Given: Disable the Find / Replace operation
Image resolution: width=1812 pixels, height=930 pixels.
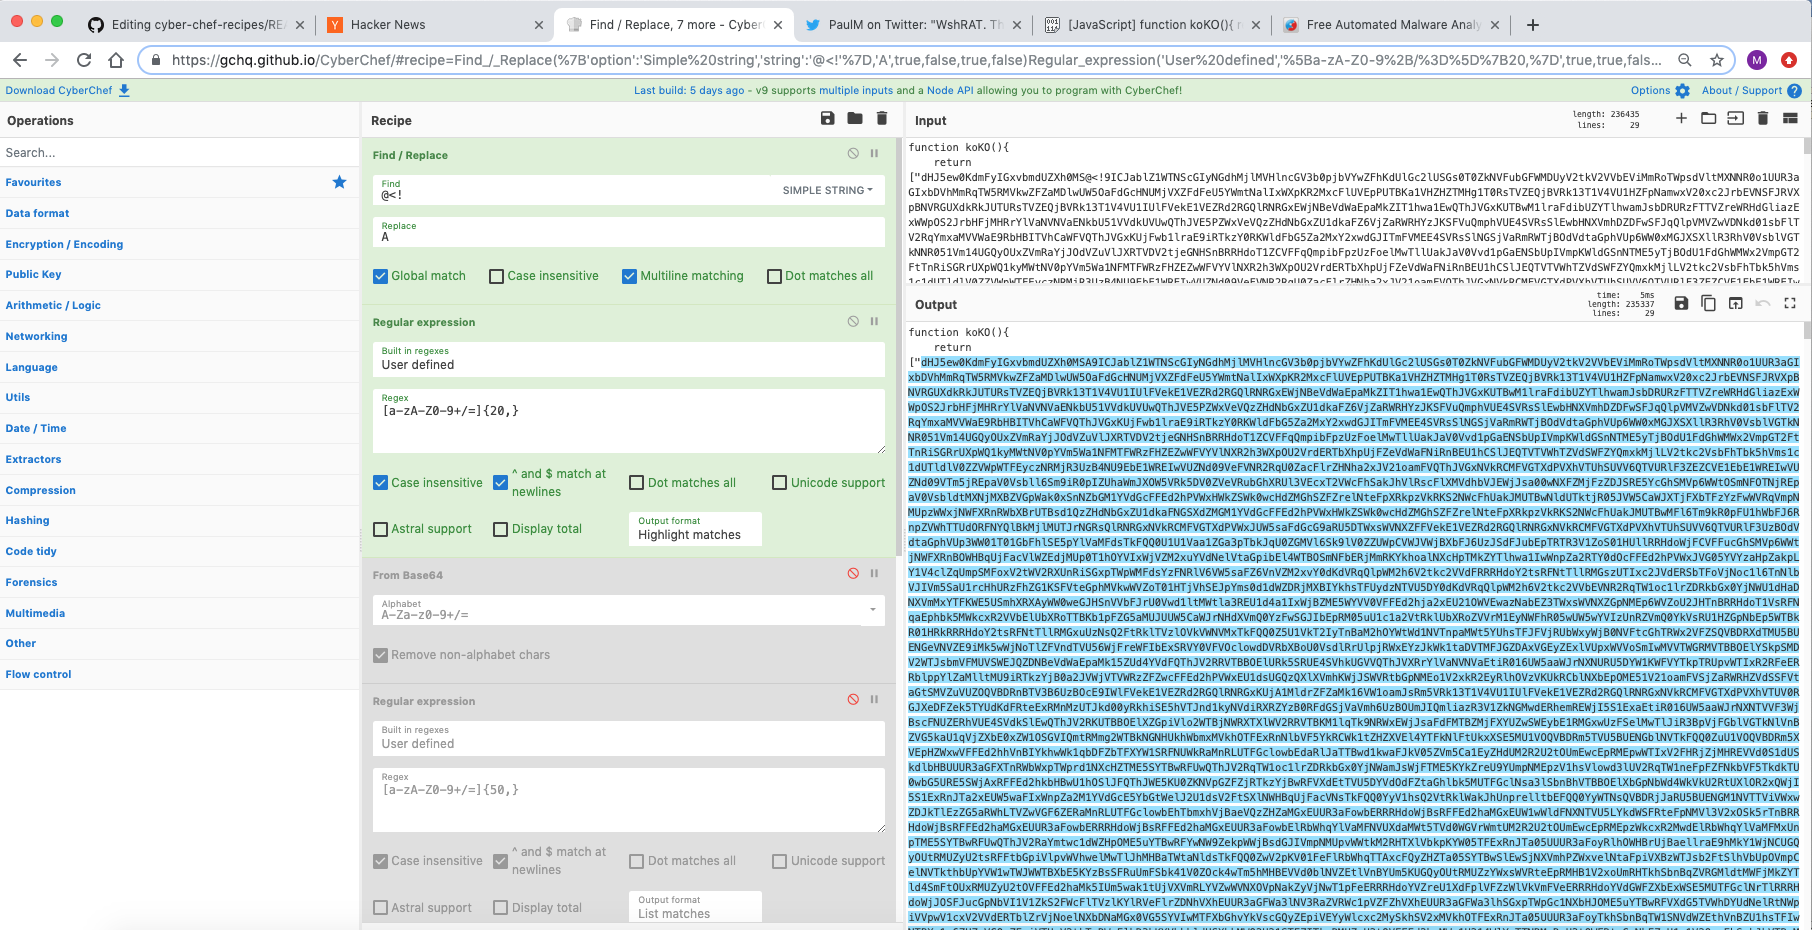Looking at the screenshot, I should (853, 154).
